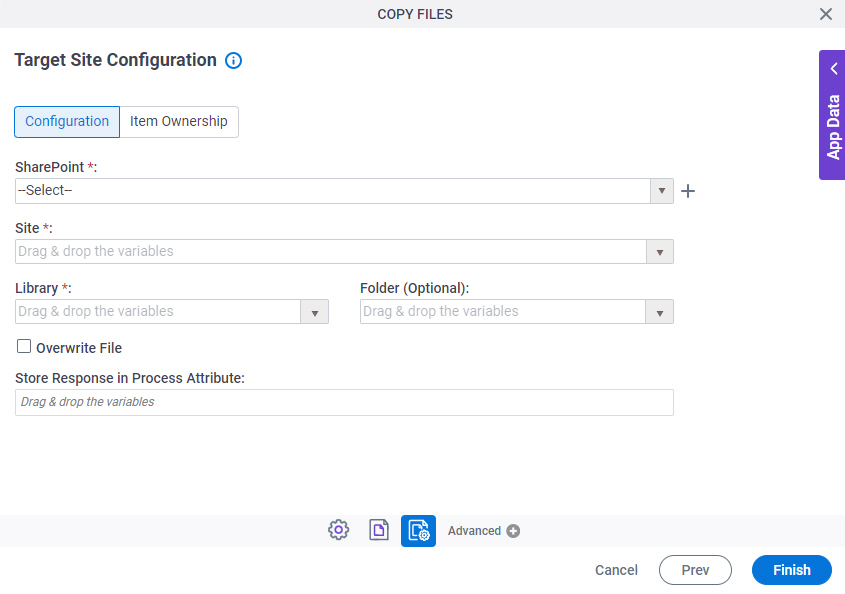Click the Target Site Configuration heading
The height and width of the screenshot is (594, 845).
(x=115, y=60)
